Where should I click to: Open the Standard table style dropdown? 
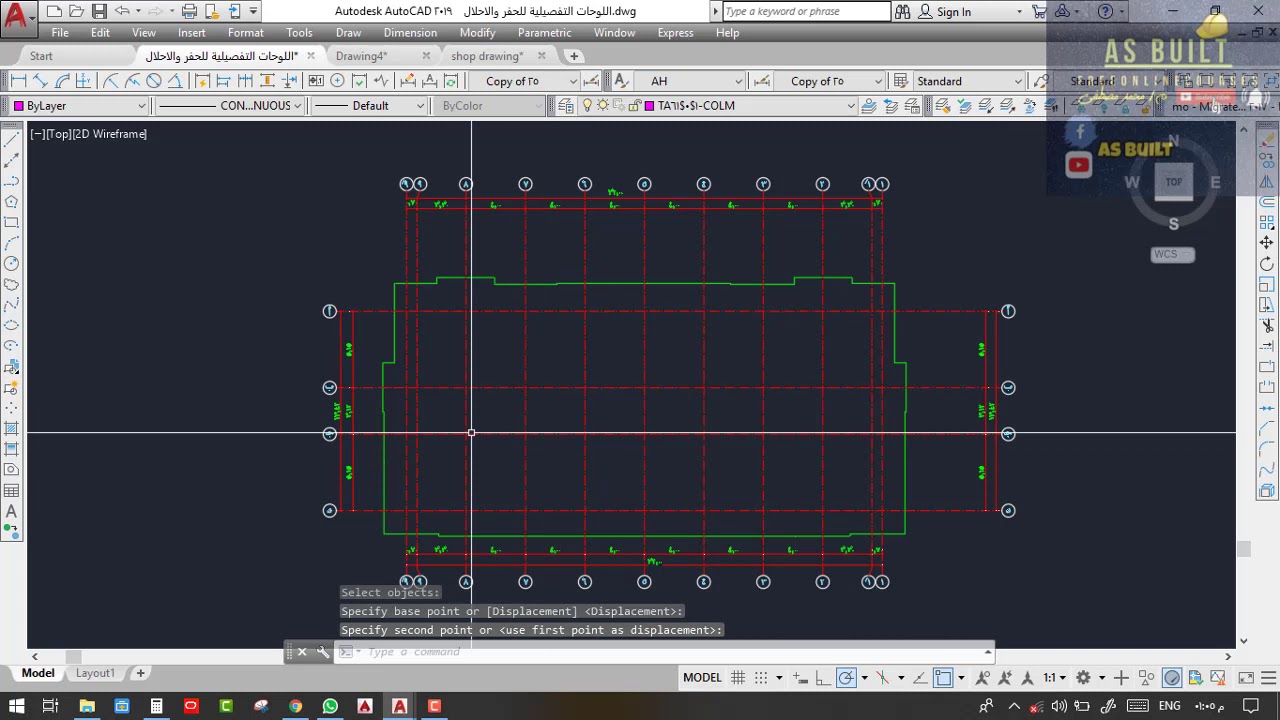[970, 81]
